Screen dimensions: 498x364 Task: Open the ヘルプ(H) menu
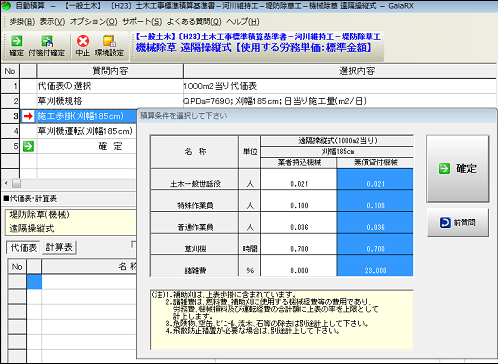[242, 22]
